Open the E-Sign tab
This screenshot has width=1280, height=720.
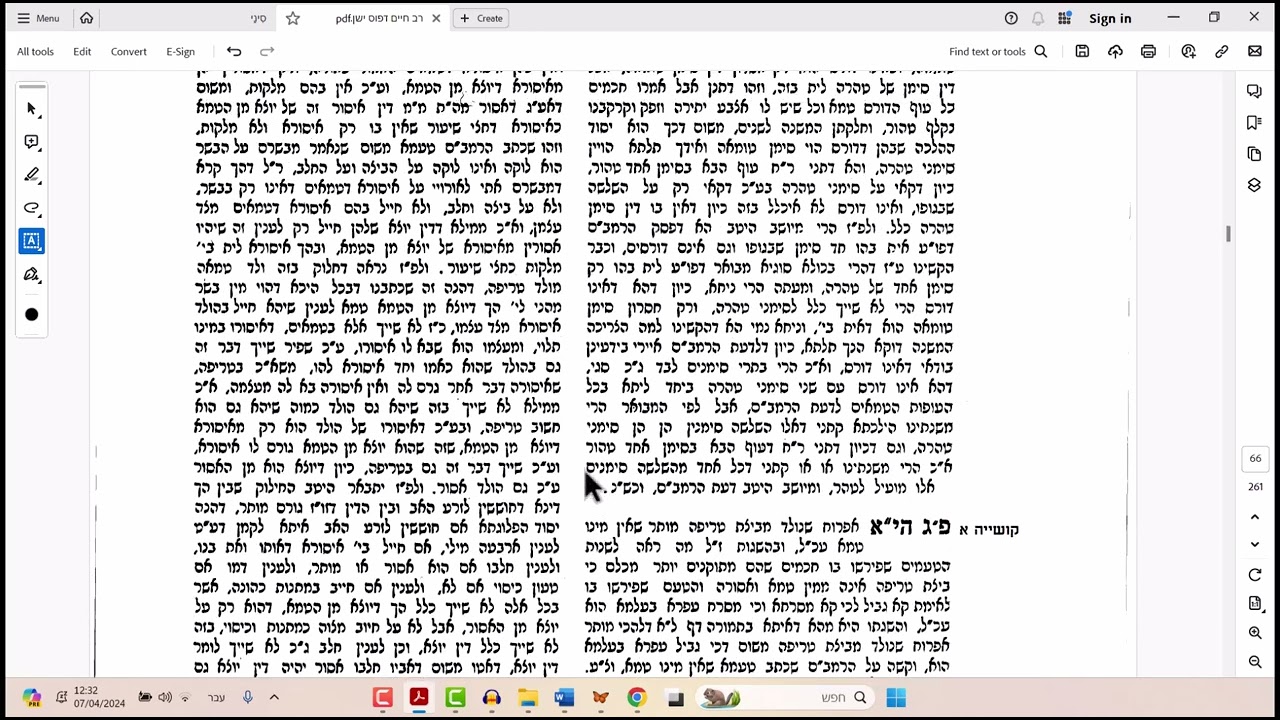[x=180, y=51]
